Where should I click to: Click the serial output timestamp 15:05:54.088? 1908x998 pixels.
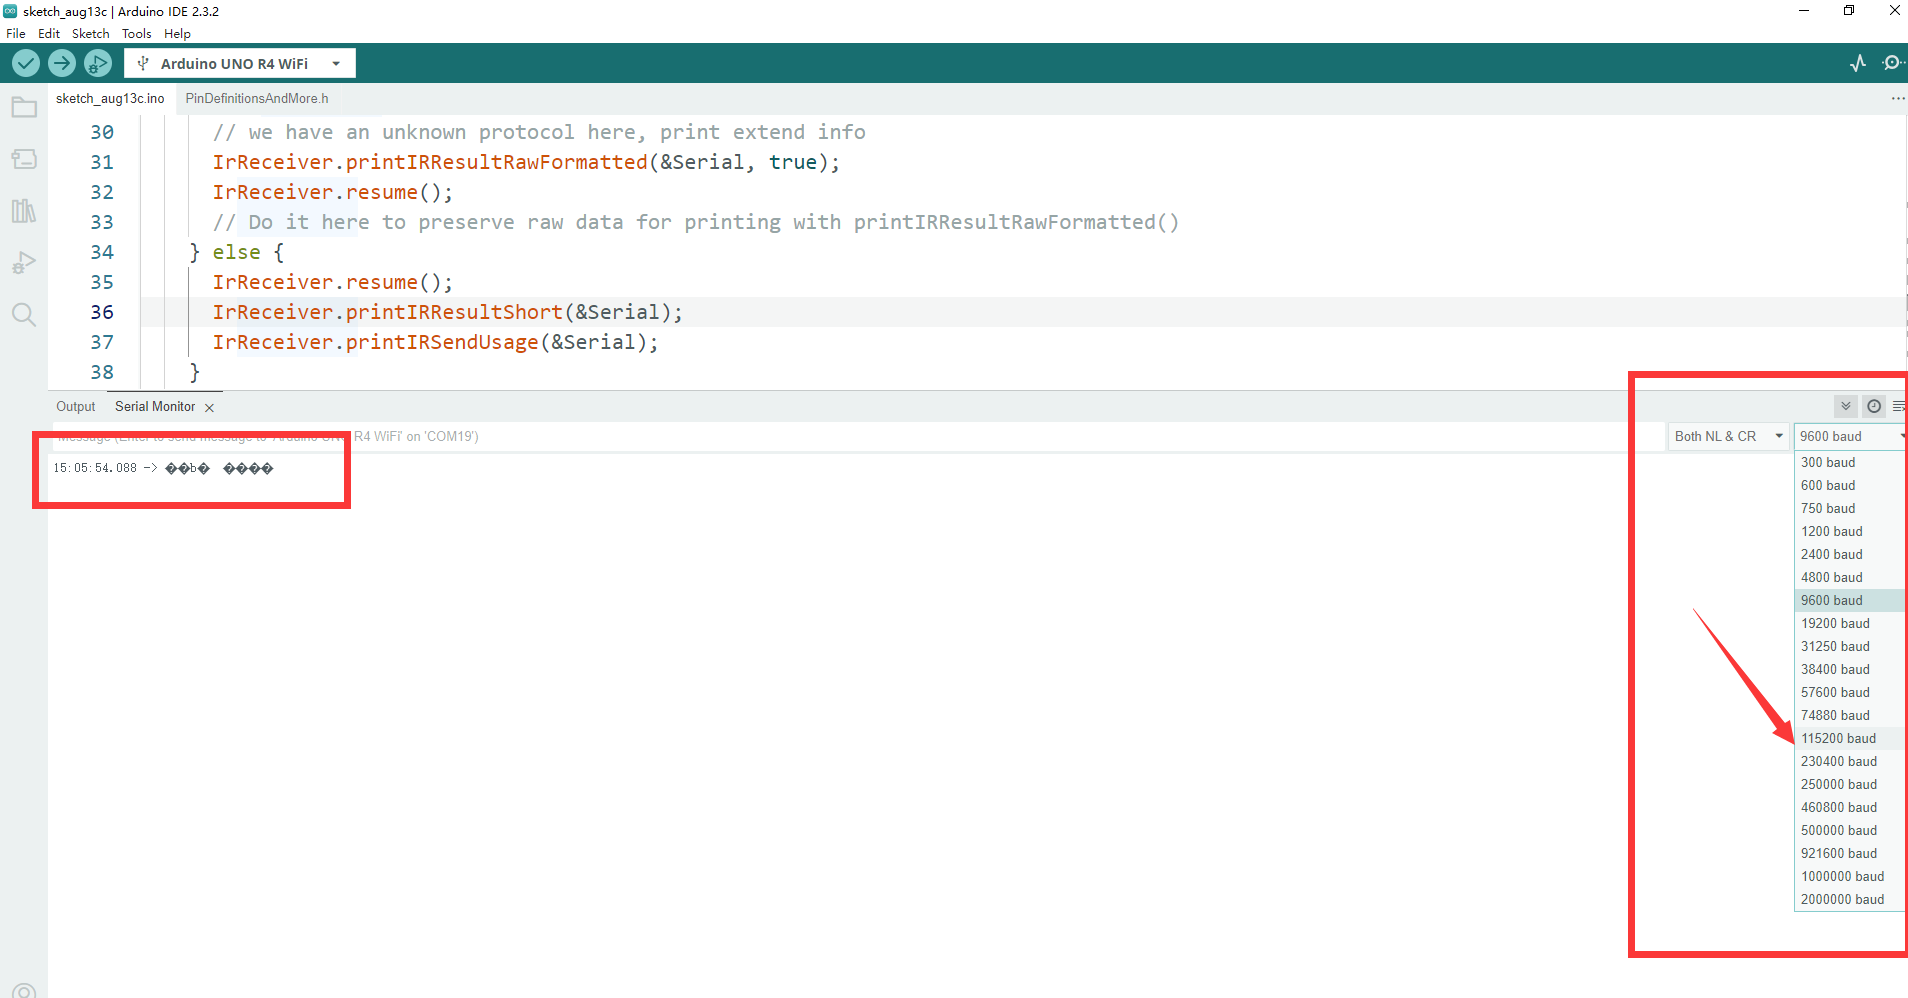(95, 468)
